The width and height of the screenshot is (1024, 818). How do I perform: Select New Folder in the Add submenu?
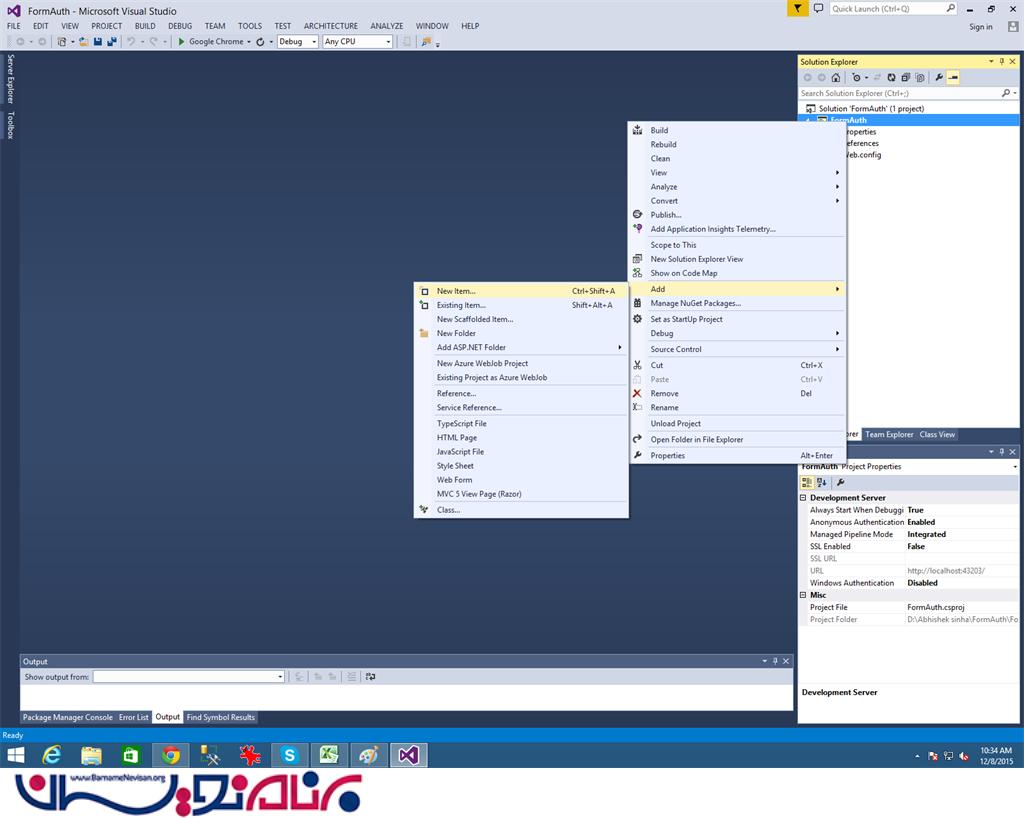click(521, 333)
